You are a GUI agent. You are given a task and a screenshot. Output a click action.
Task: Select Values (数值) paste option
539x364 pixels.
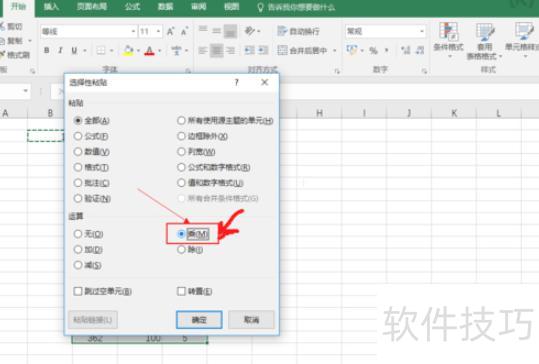coord(78,152)
